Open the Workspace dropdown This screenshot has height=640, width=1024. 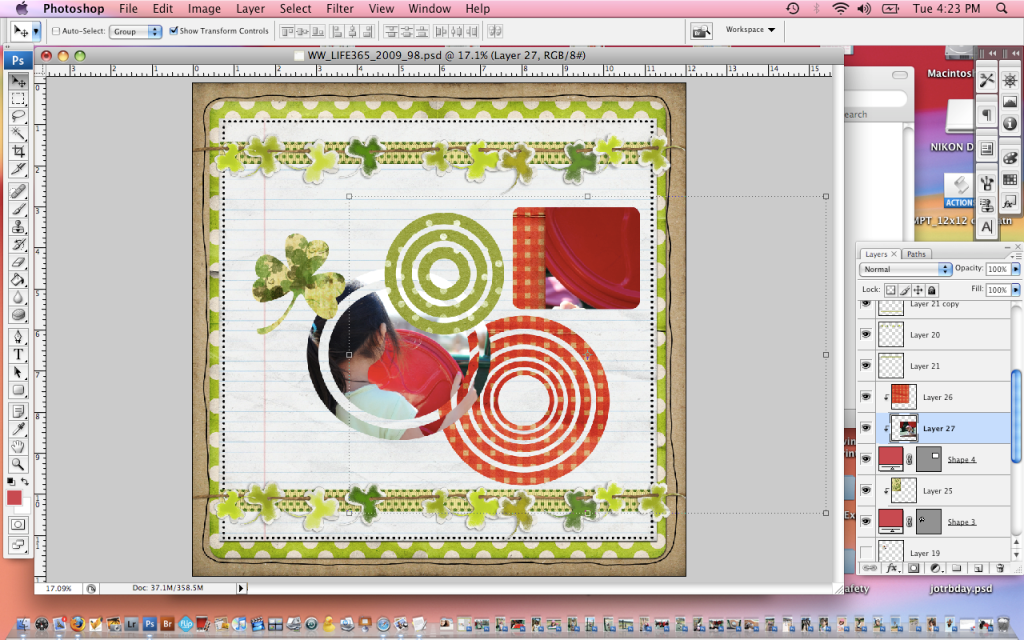click(x=750, y=30)
